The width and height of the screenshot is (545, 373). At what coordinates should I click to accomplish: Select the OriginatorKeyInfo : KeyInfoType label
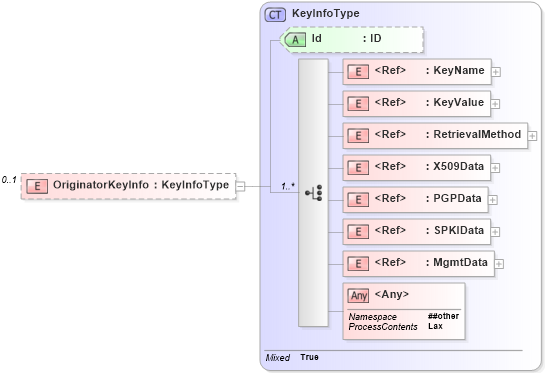(x=141, y=185)
